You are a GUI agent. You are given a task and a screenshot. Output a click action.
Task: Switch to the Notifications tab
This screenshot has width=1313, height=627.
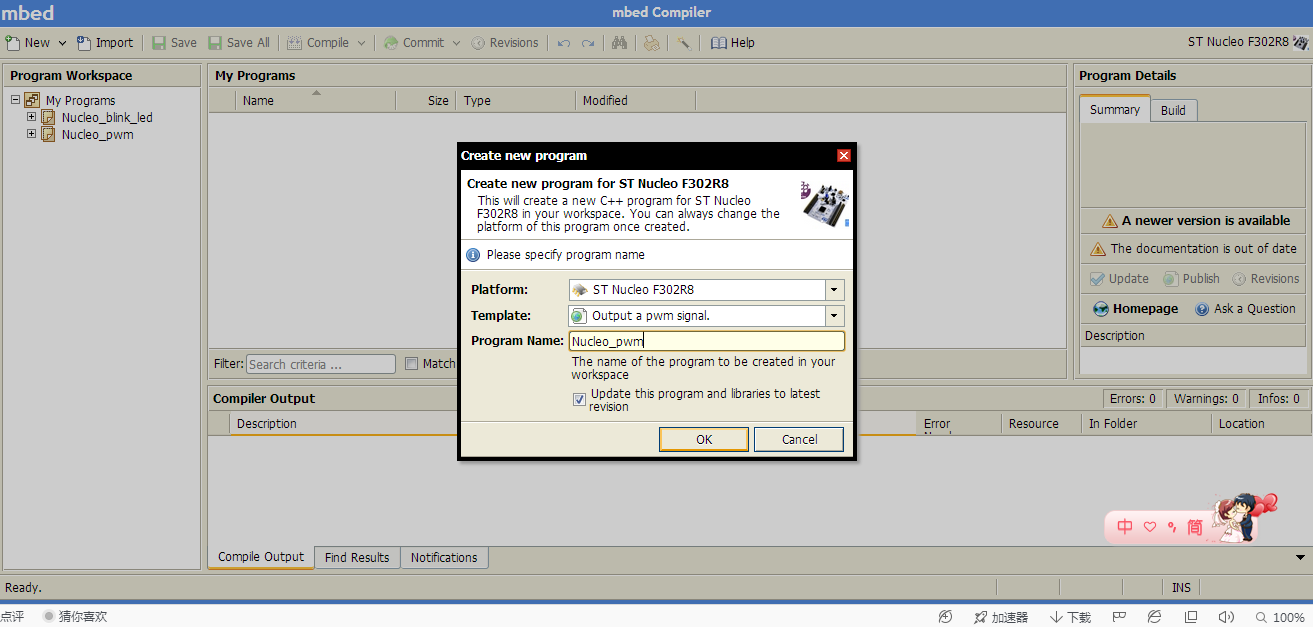click(x=444, y=558)
